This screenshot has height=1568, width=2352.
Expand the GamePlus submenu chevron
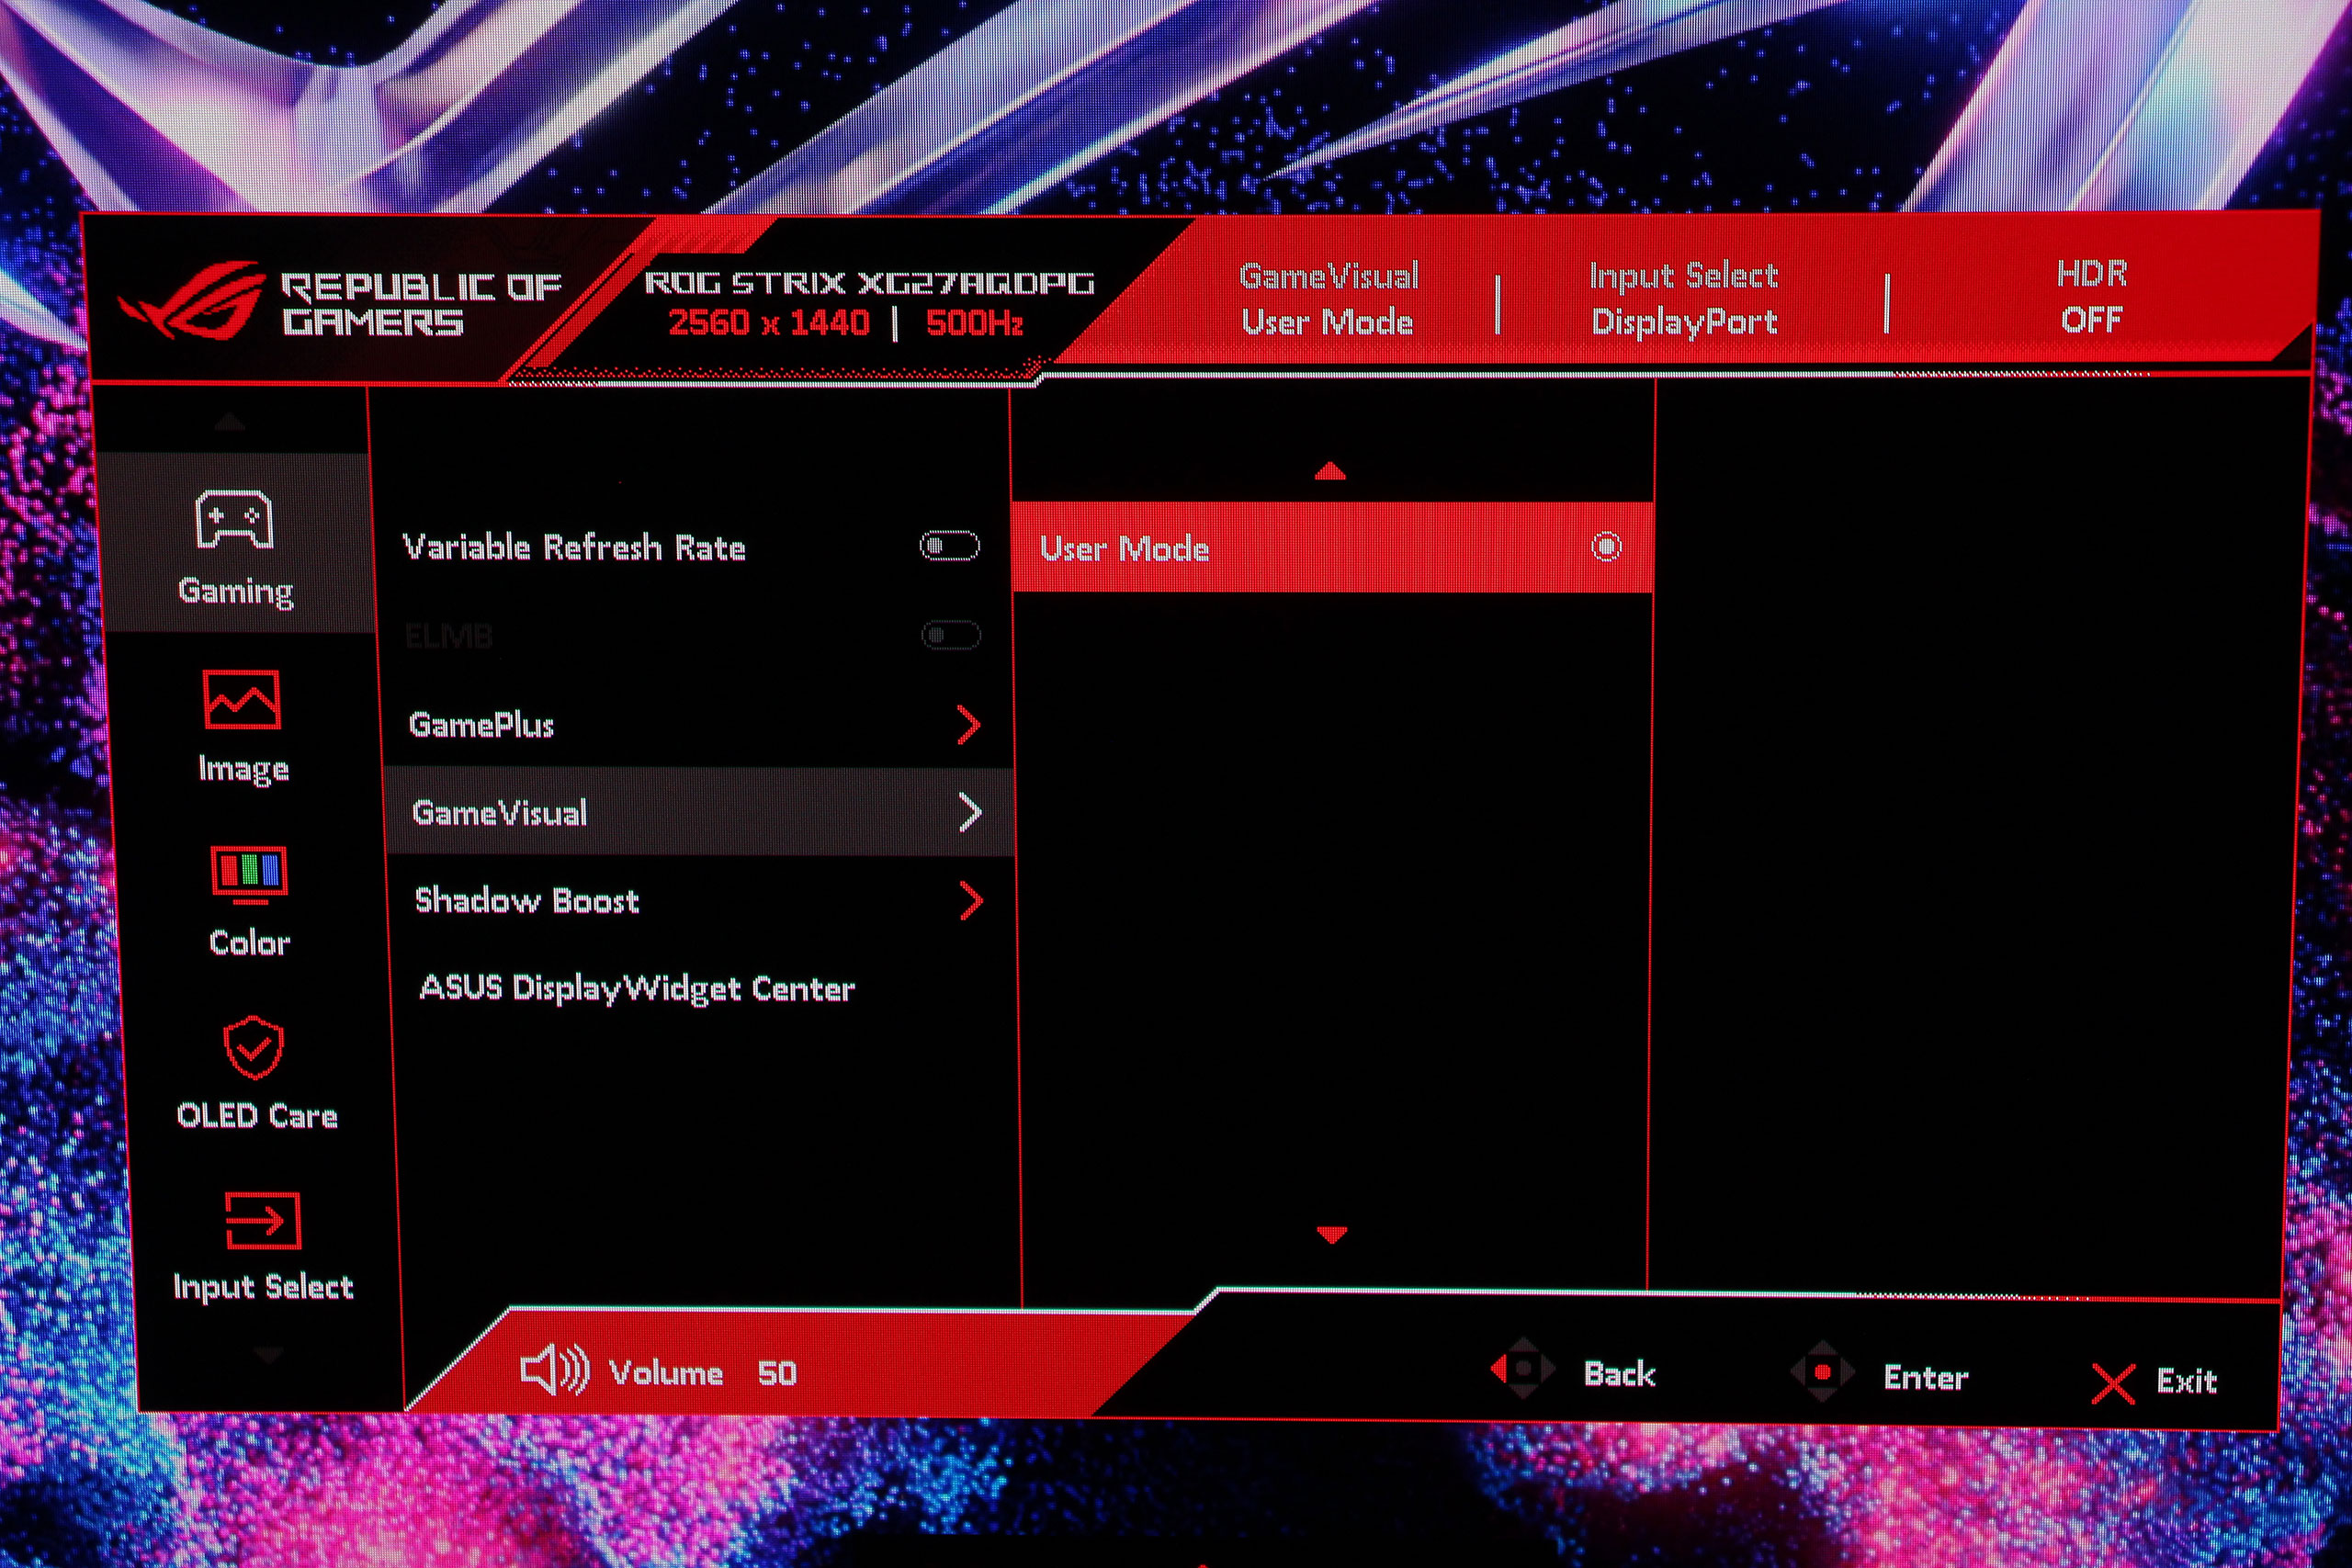pos(968,725)
